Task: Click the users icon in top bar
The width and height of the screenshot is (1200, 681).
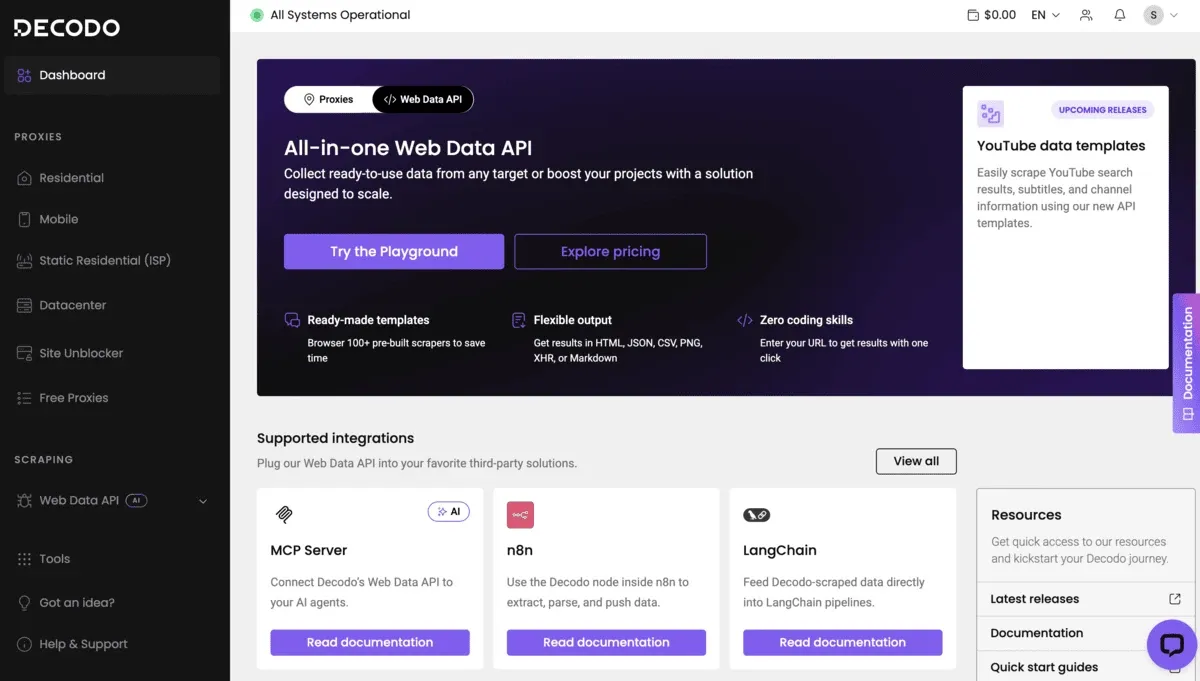Action: 1086,15
